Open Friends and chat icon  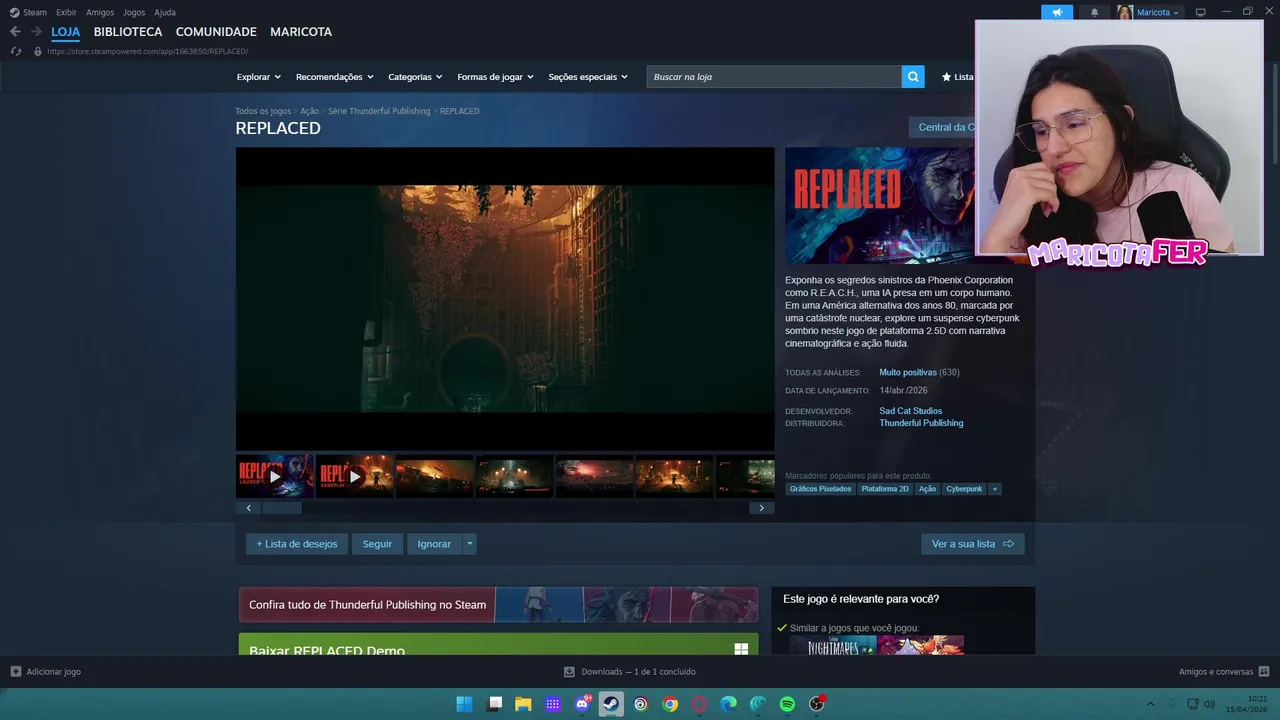tap(1264, 672)
